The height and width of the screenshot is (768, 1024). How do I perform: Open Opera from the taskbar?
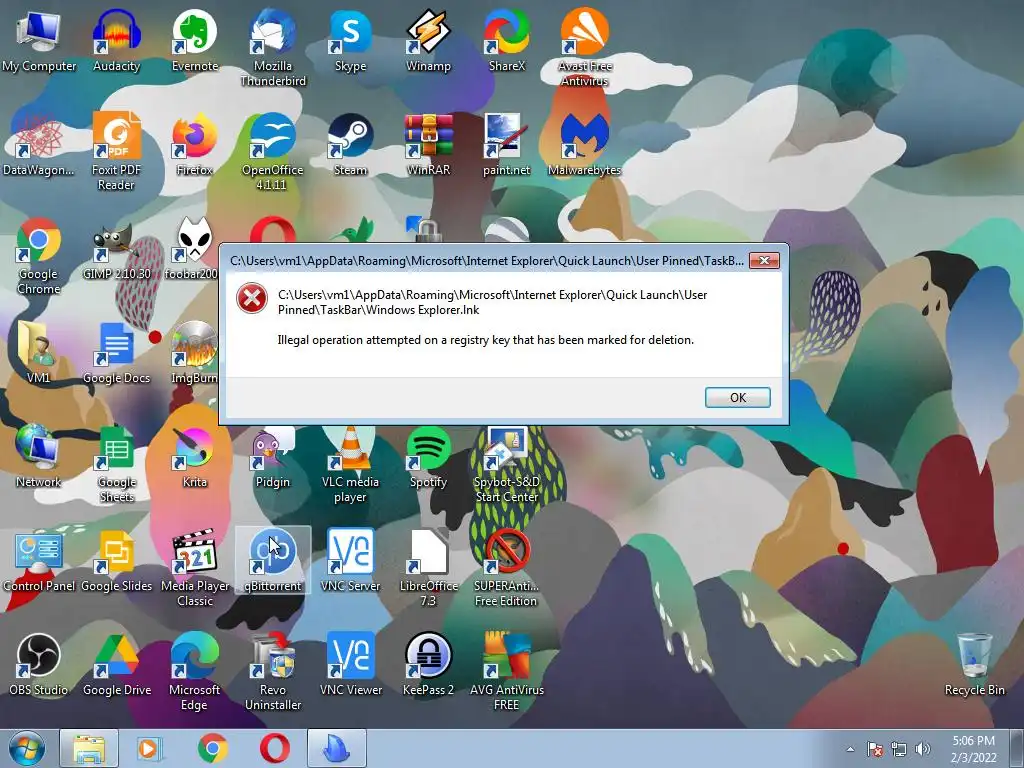pyautogui.click(x=275, y=748)
